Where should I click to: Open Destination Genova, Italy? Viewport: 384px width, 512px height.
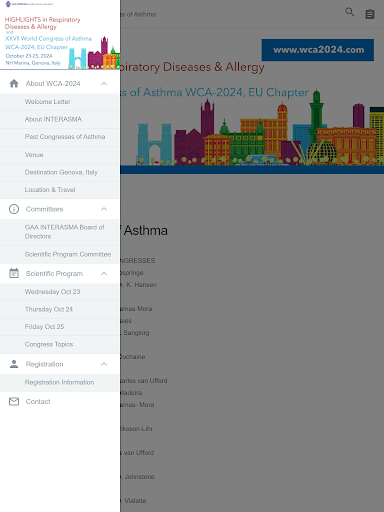coord(60,172)
